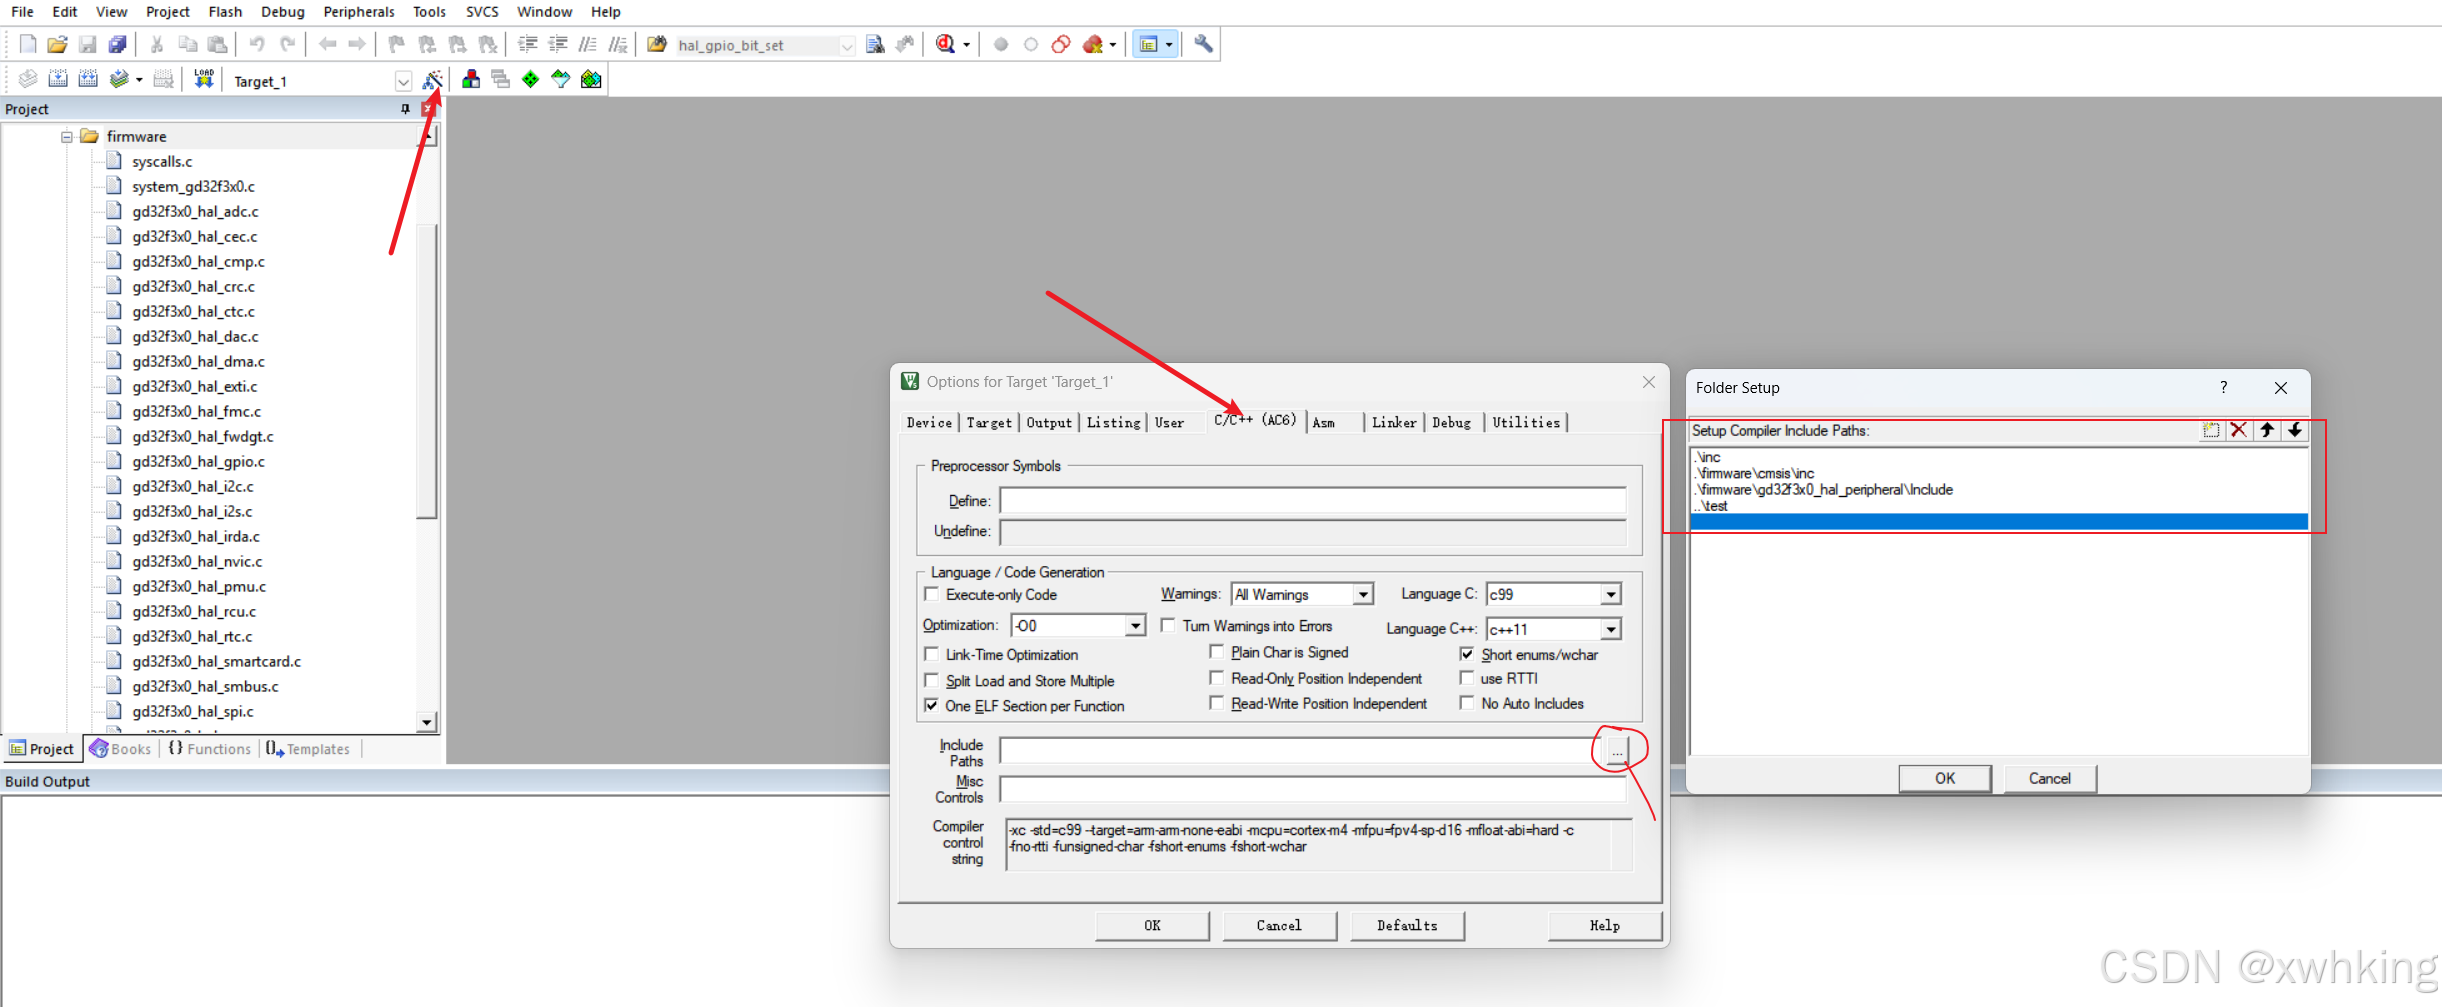This screenshot has height=1007, width=2442.
Task: Toggle Plain Char is Signed checkbox
Action: click(1216, 652)
